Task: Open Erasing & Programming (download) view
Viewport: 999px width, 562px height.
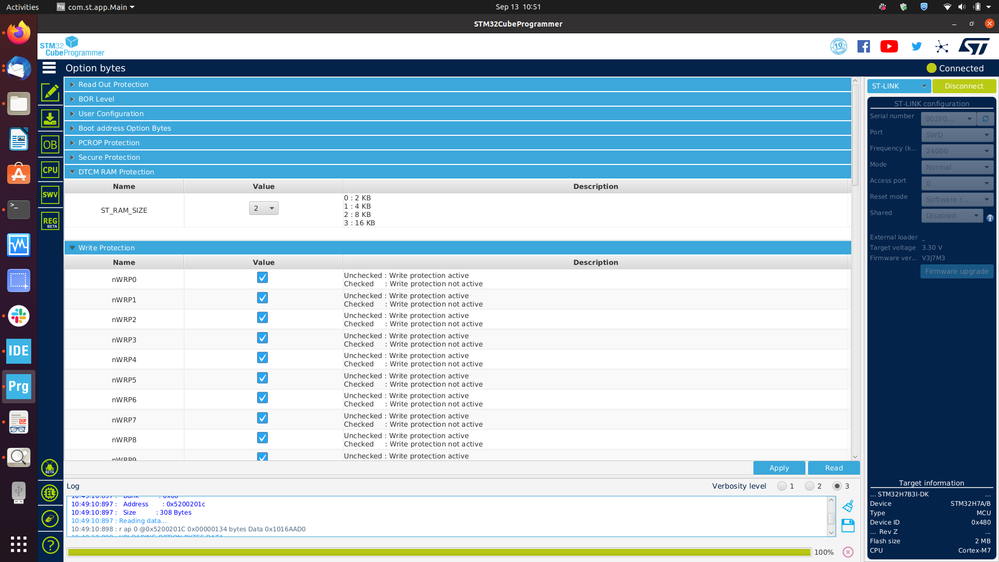Action: pos(50,119)
